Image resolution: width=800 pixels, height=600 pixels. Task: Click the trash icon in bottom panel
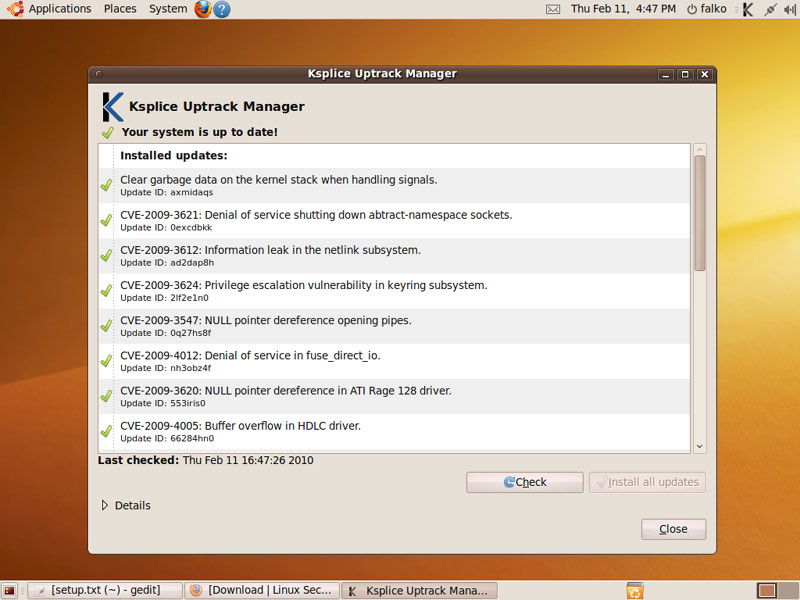click(634, 590)
